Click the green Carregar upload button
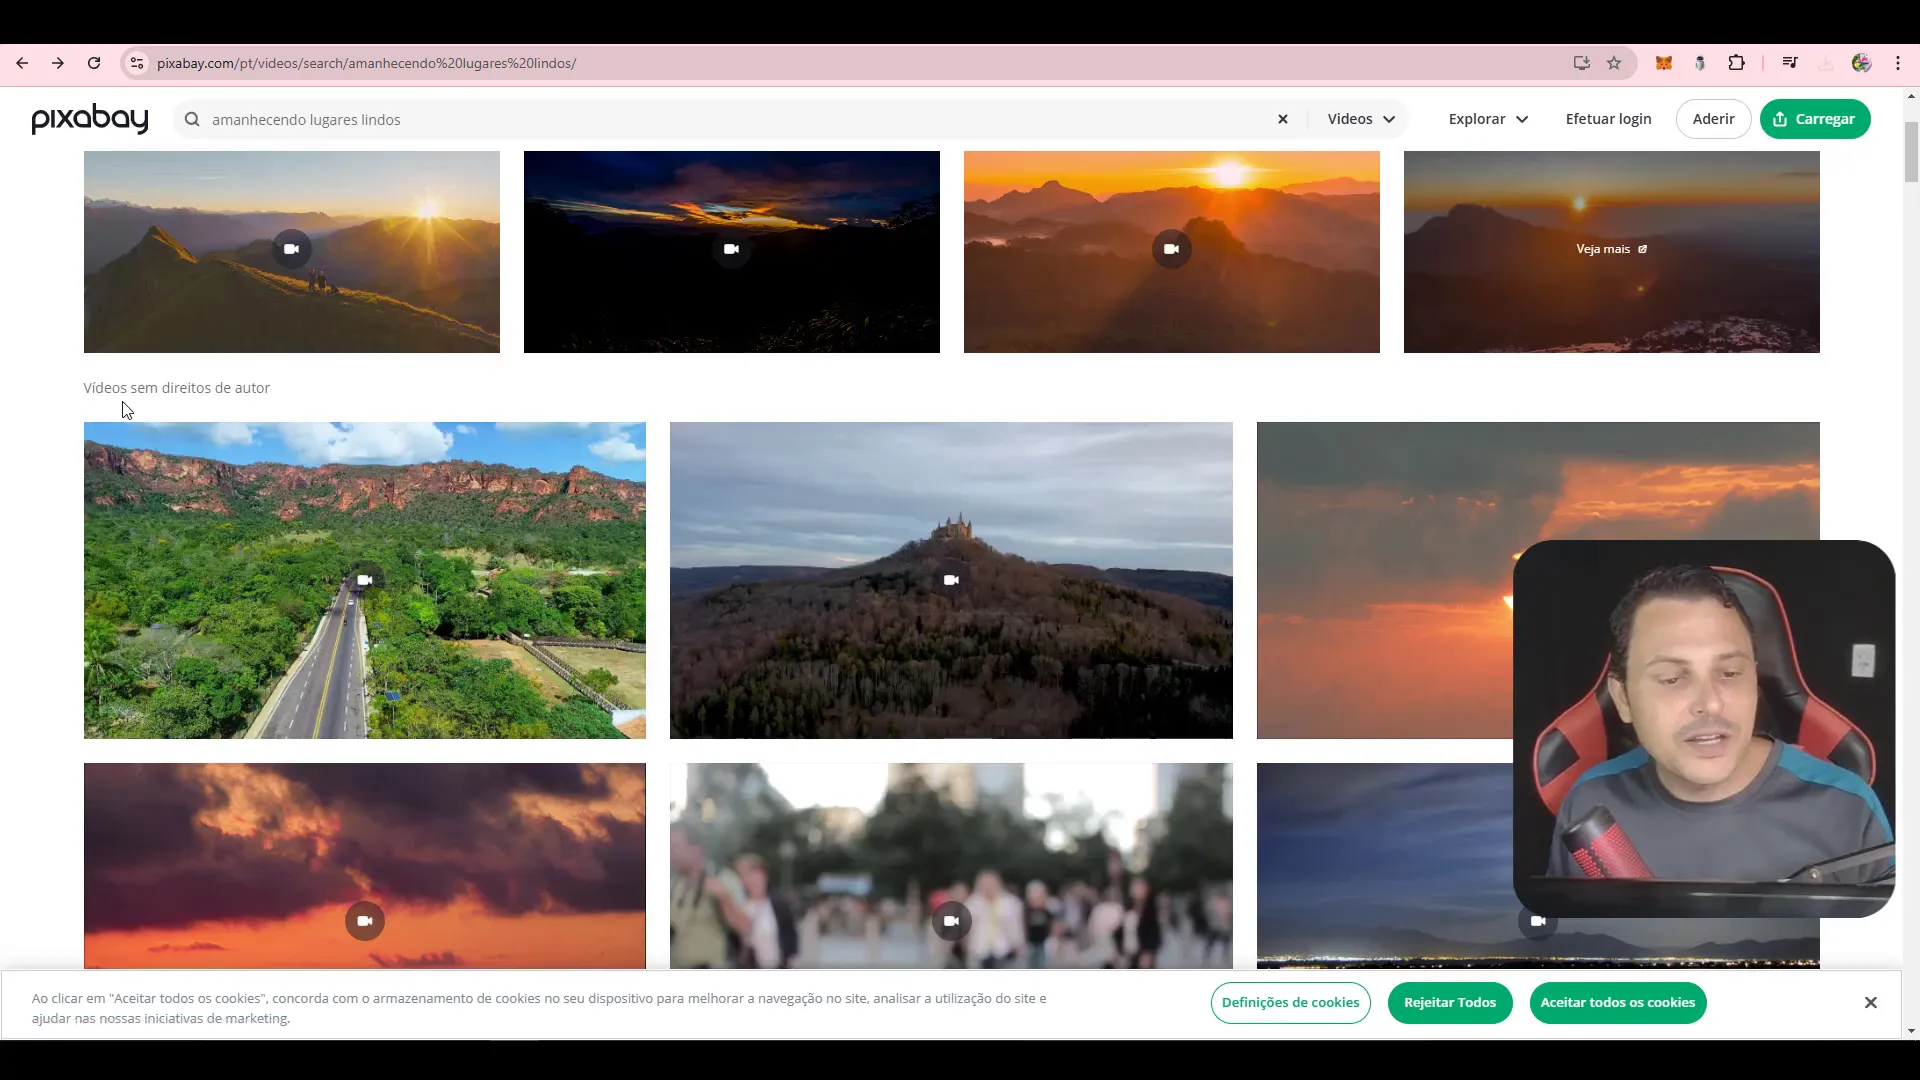This screenshot has width=1920, height=1080. tap(1815, 119)
